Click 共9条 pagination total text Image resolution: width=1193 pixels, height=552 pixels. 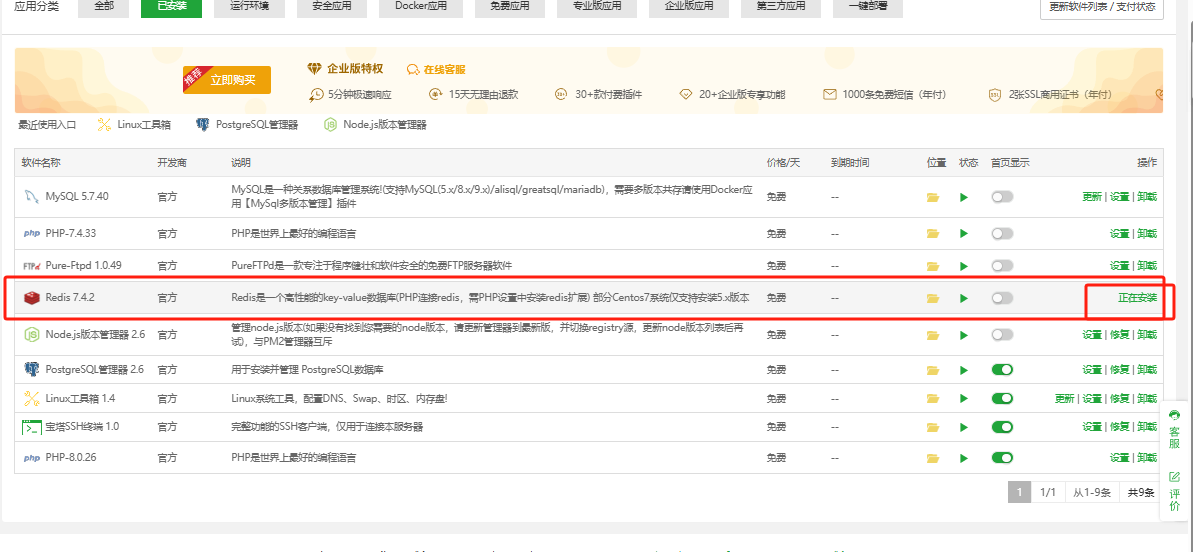(1141, 493)
